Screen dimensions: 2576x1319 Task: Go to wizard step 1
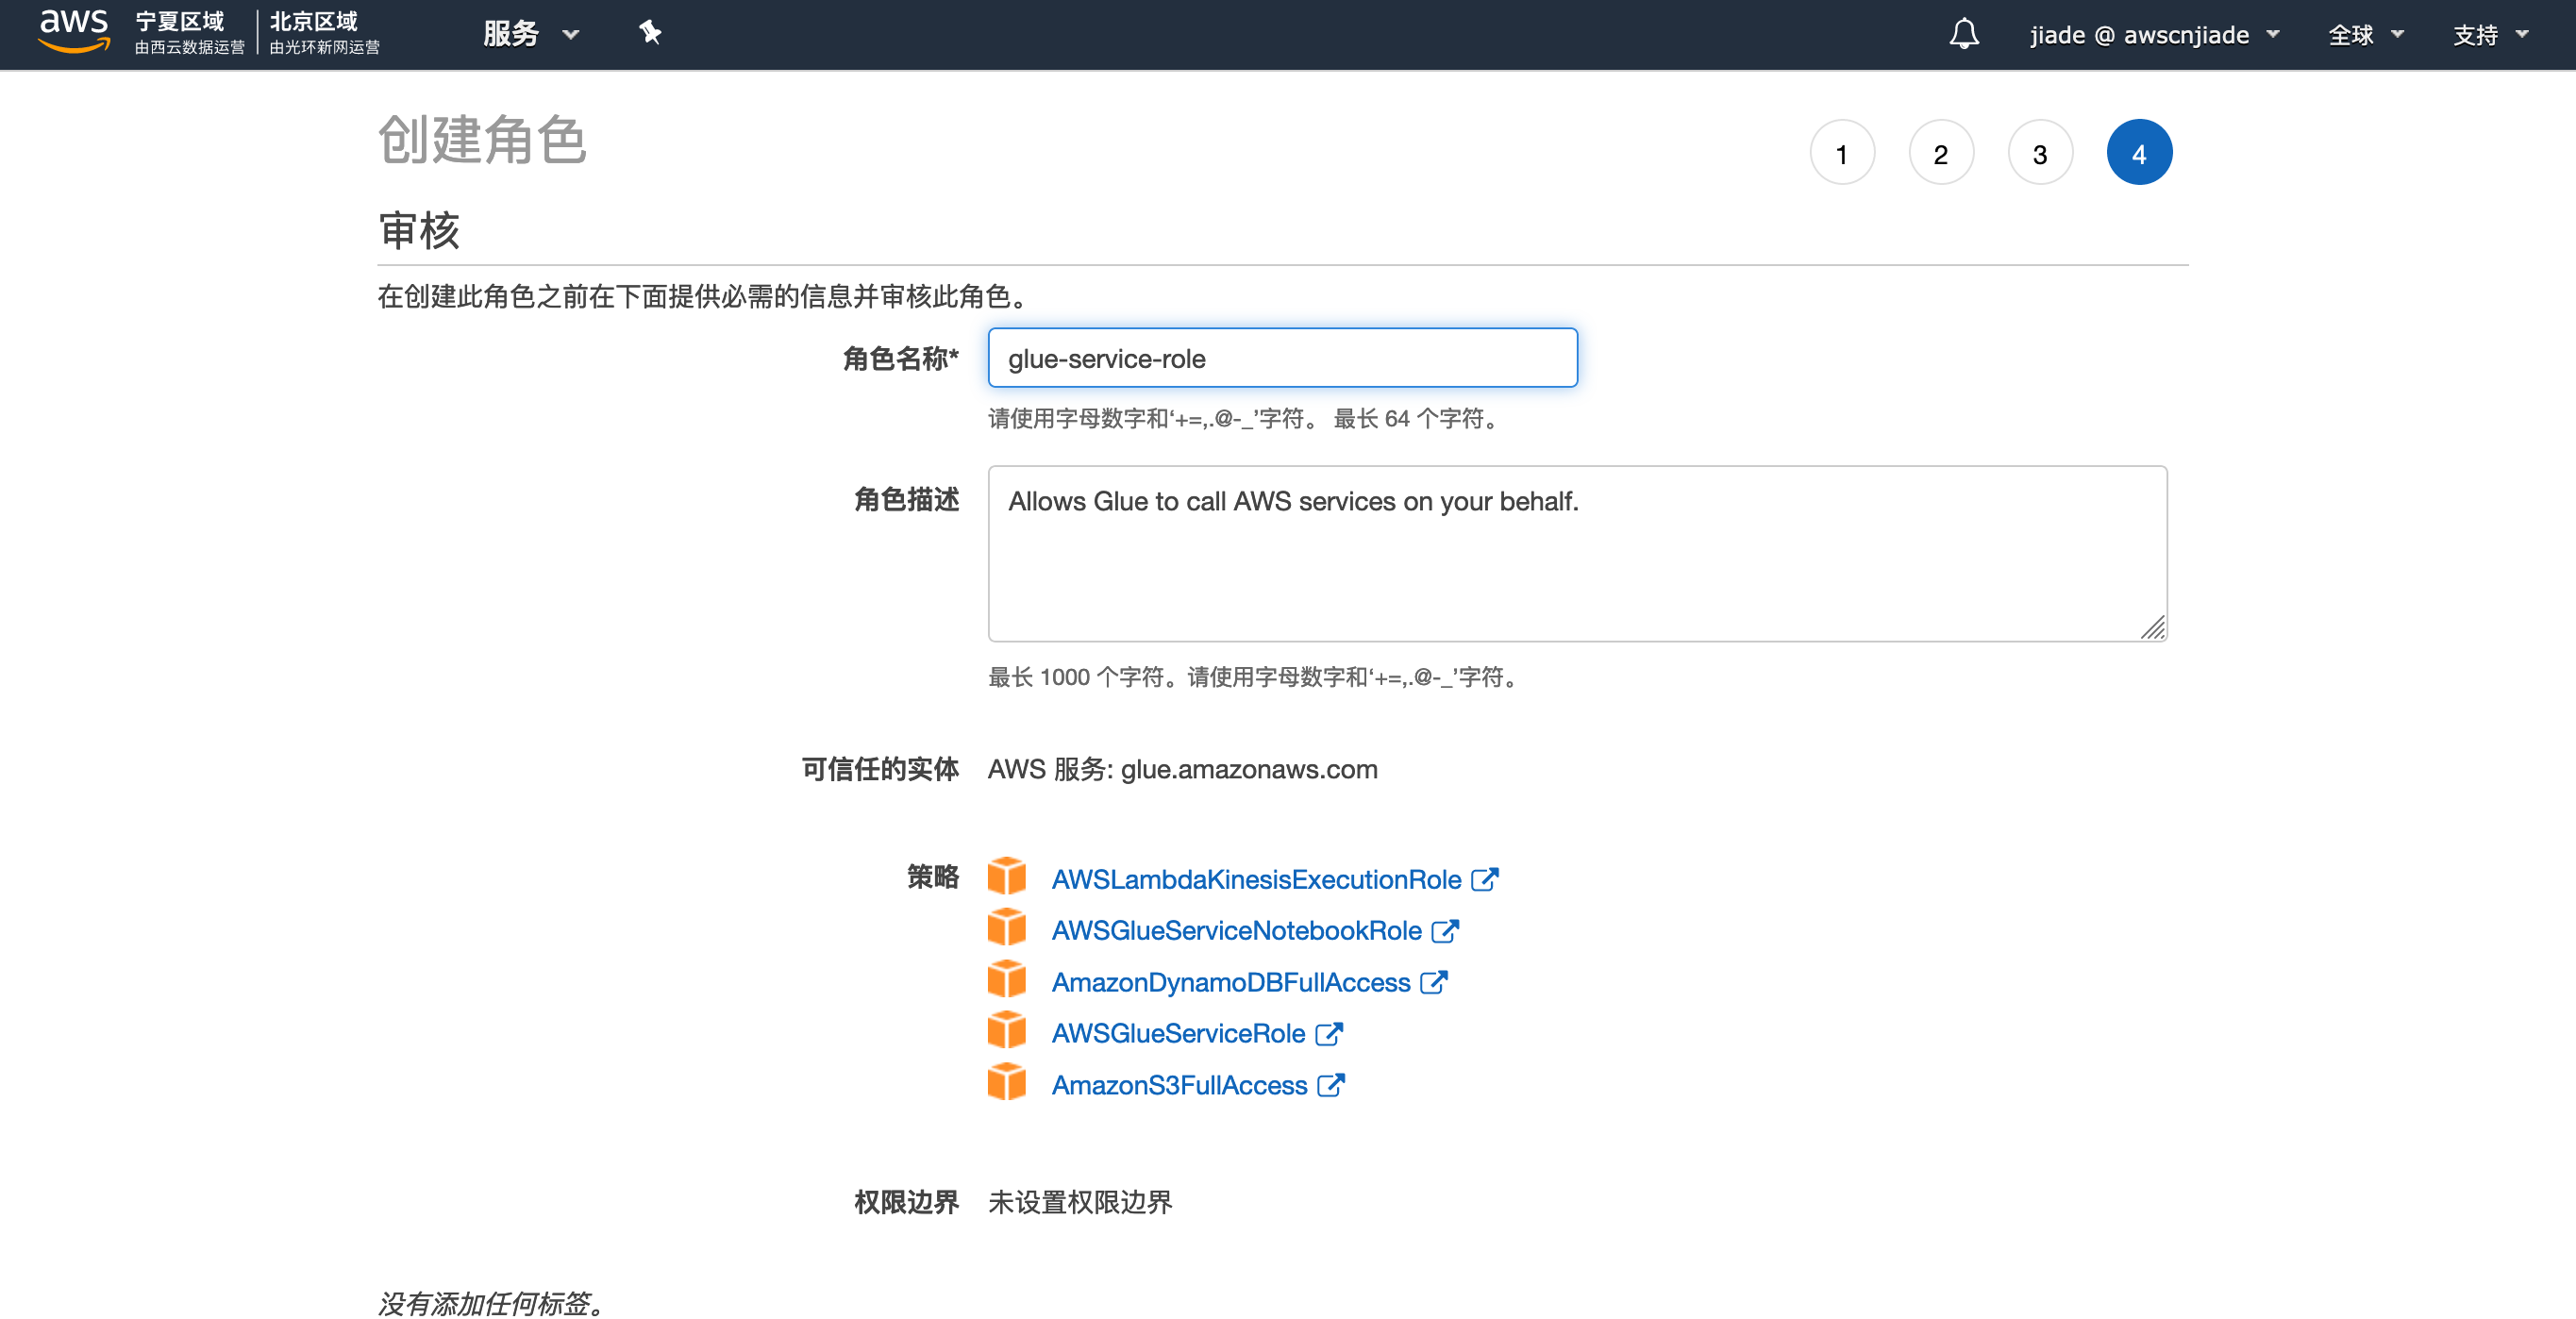pyautogui.click(x=1841, y=153)
